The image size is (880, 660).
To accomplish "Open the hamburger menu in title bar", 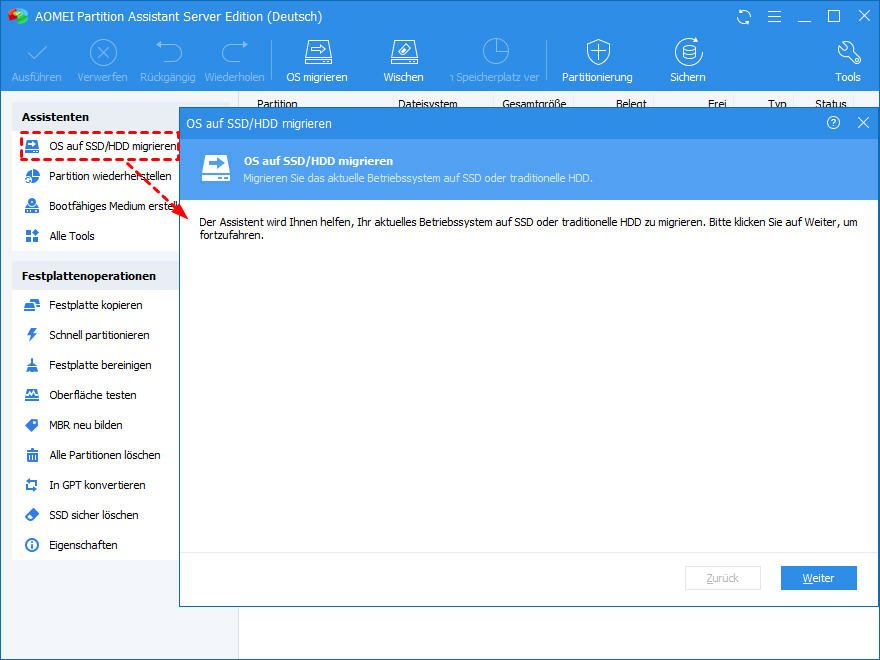I will point(774,17).
